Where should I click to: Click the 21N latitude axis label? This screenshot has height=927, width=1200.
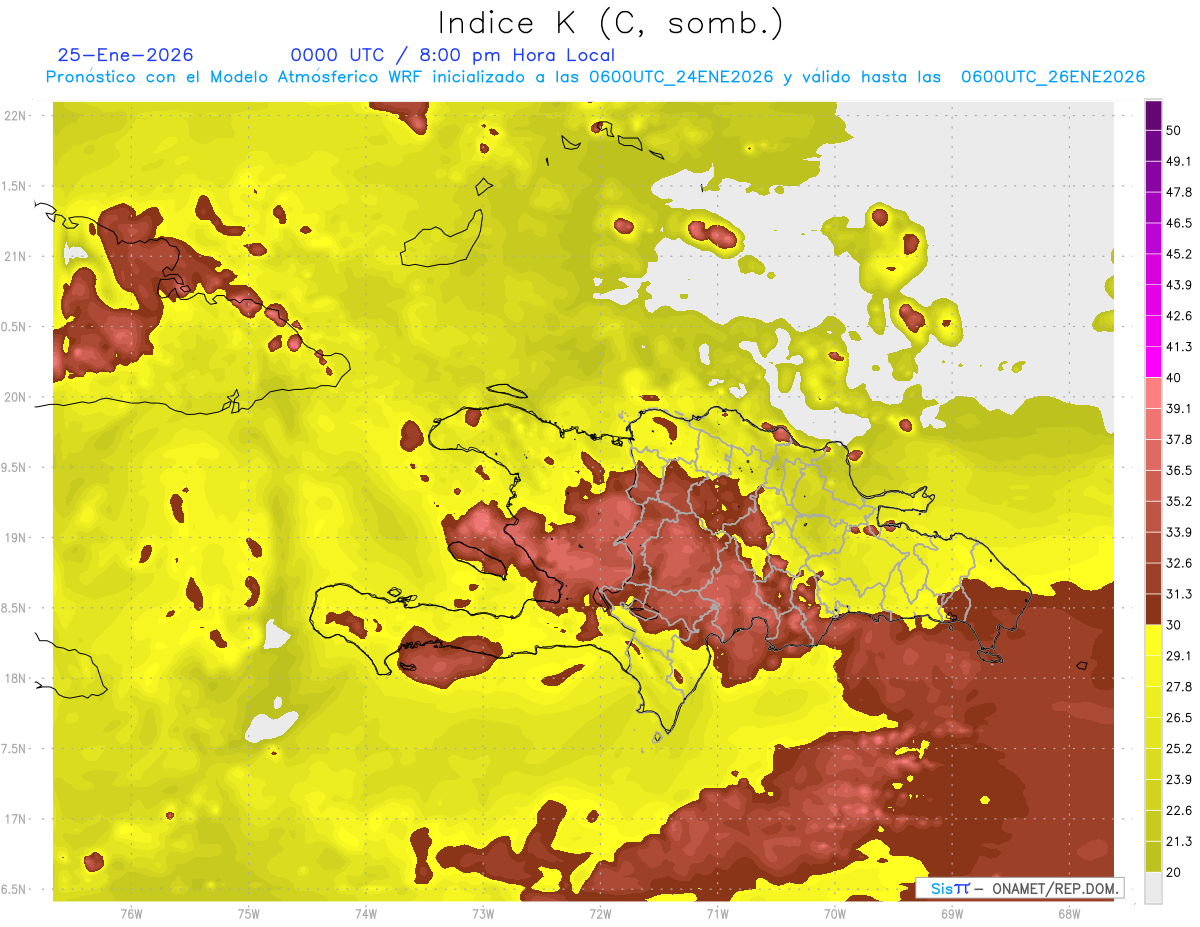[x=16, y=256]
